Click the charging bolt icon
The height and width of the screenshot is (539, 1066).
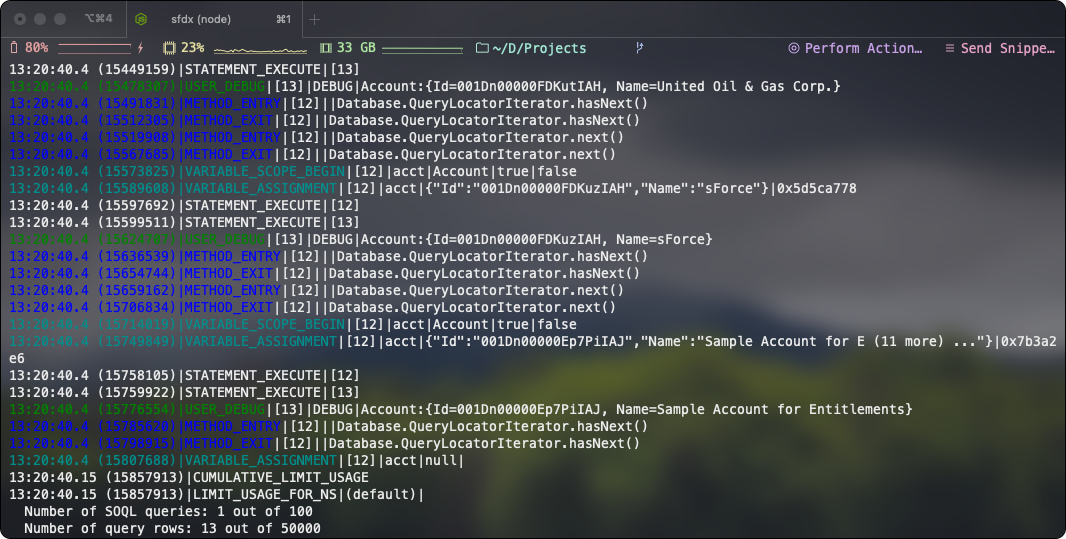click(x=140, y=48)
